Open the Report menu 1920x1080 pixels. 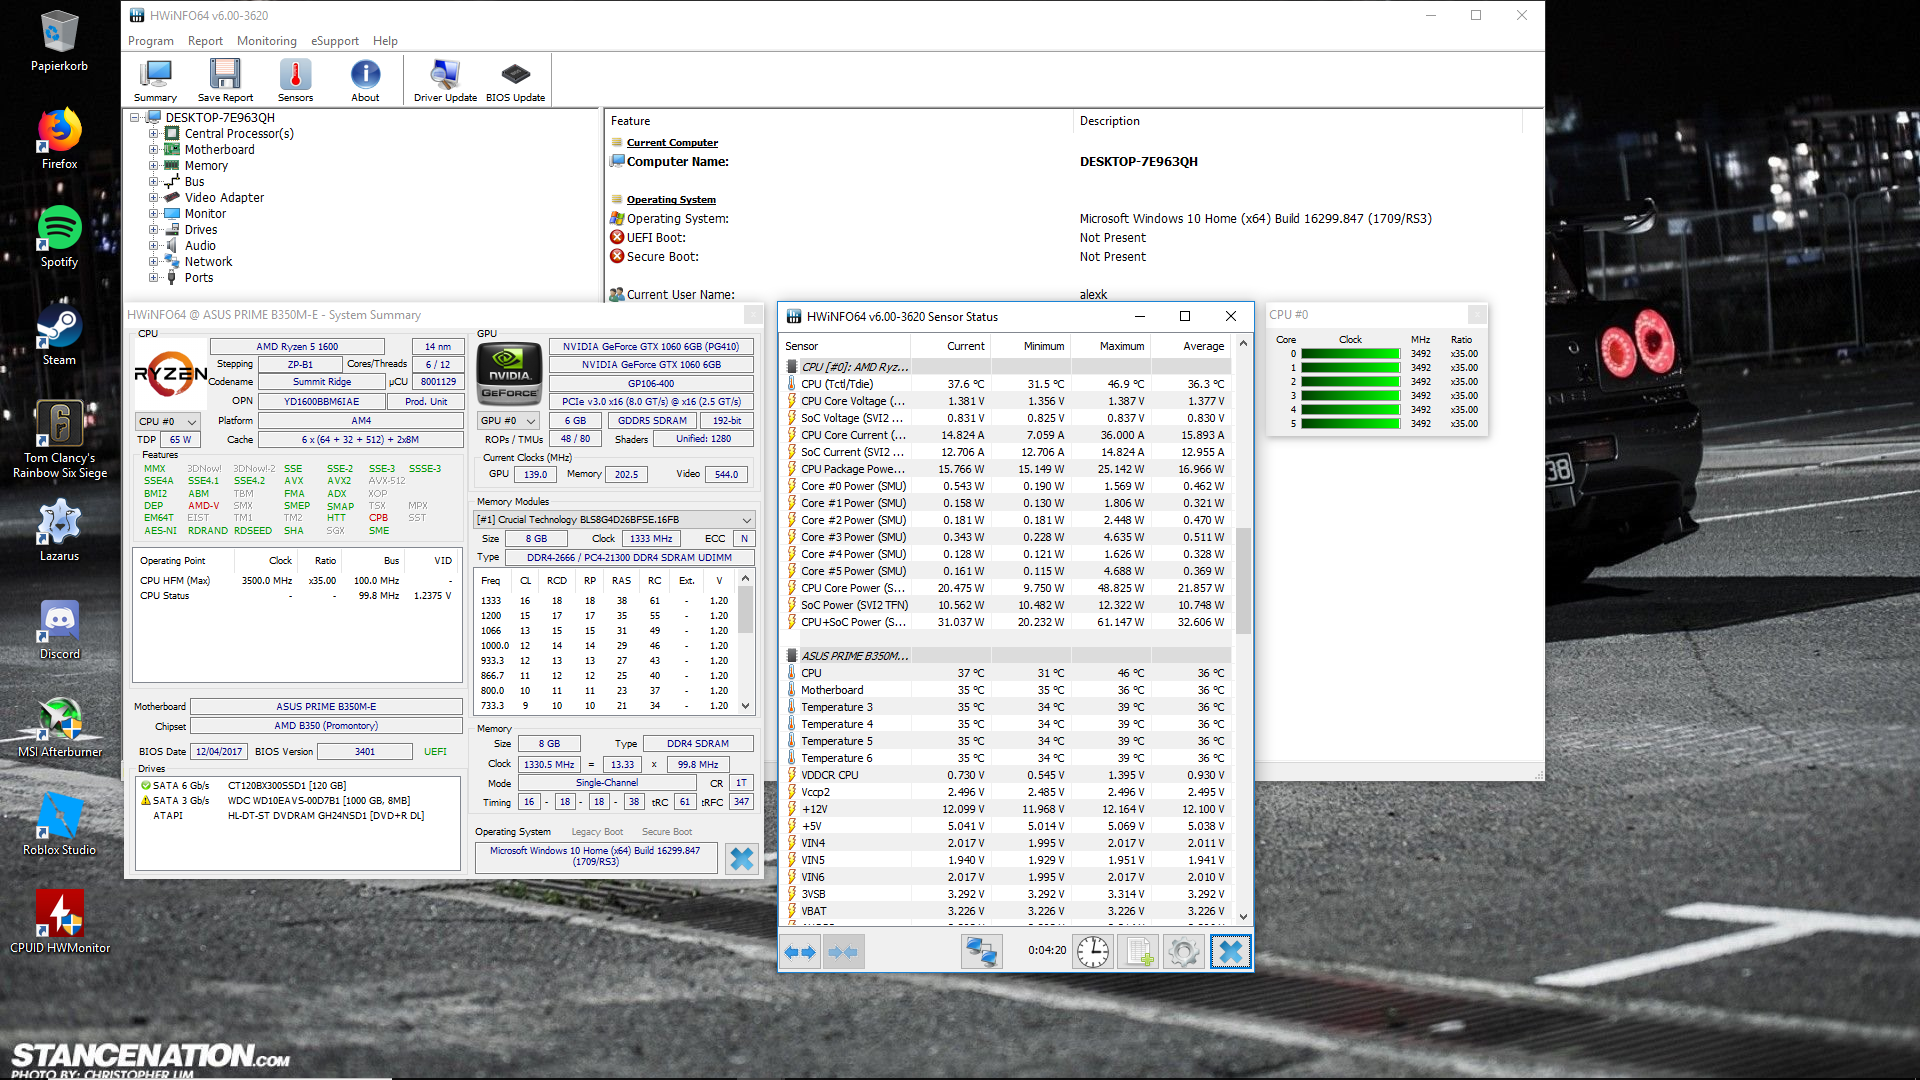[205, 41]
